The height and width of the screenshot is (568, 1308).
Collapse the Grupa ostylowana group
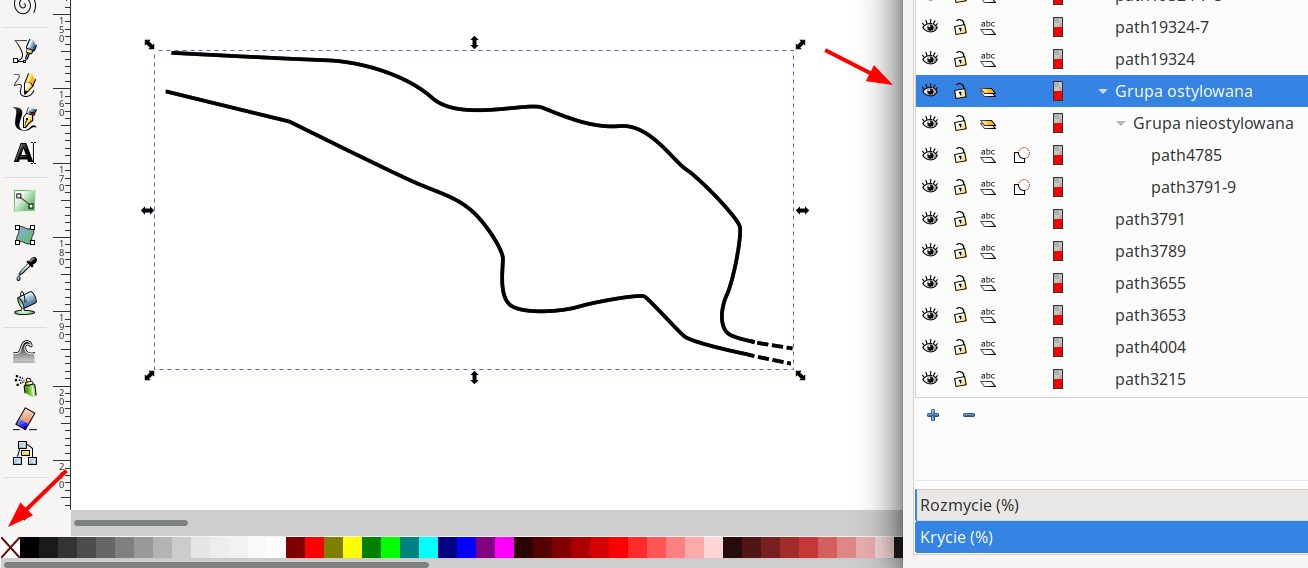1103,91
